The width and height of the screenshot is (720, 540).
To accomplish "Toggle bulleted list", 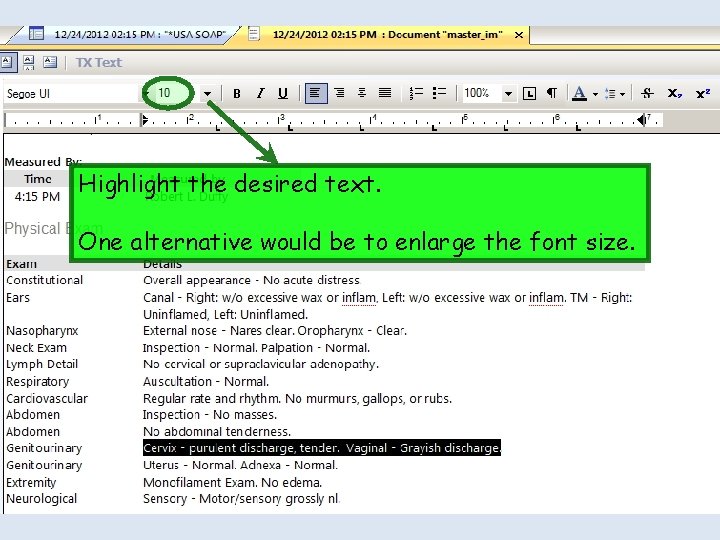I will click(439, 94).
